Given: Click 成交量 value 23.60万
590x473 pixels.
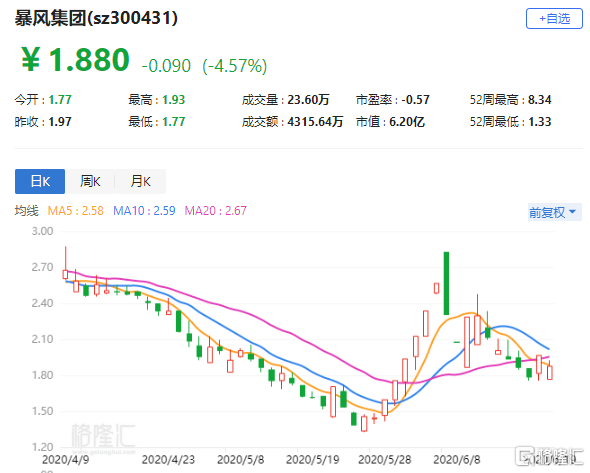Looking at the screenshot, I should 308,100.
